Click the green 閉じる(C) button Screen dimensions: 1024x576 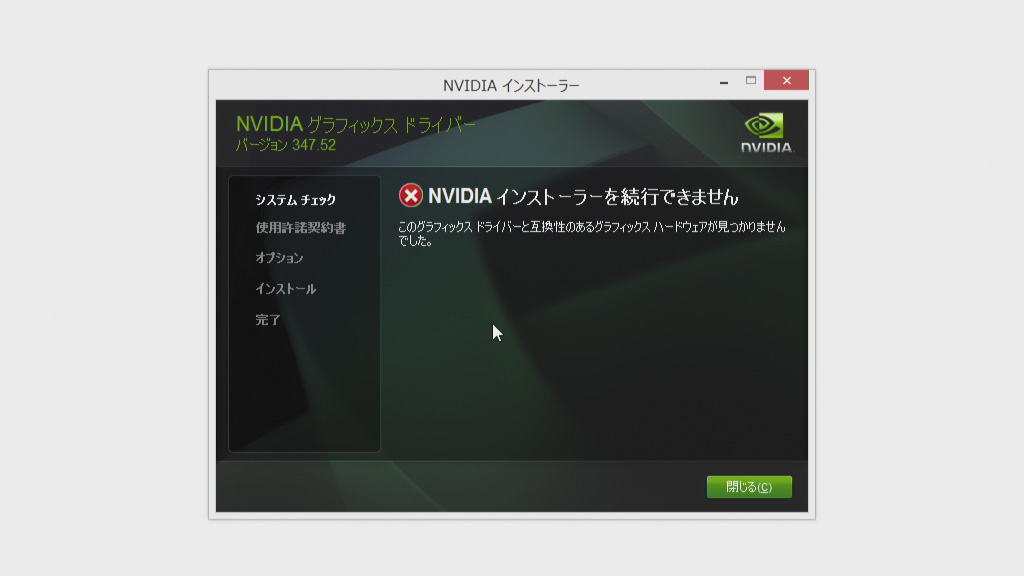click(x=749, y=487)
